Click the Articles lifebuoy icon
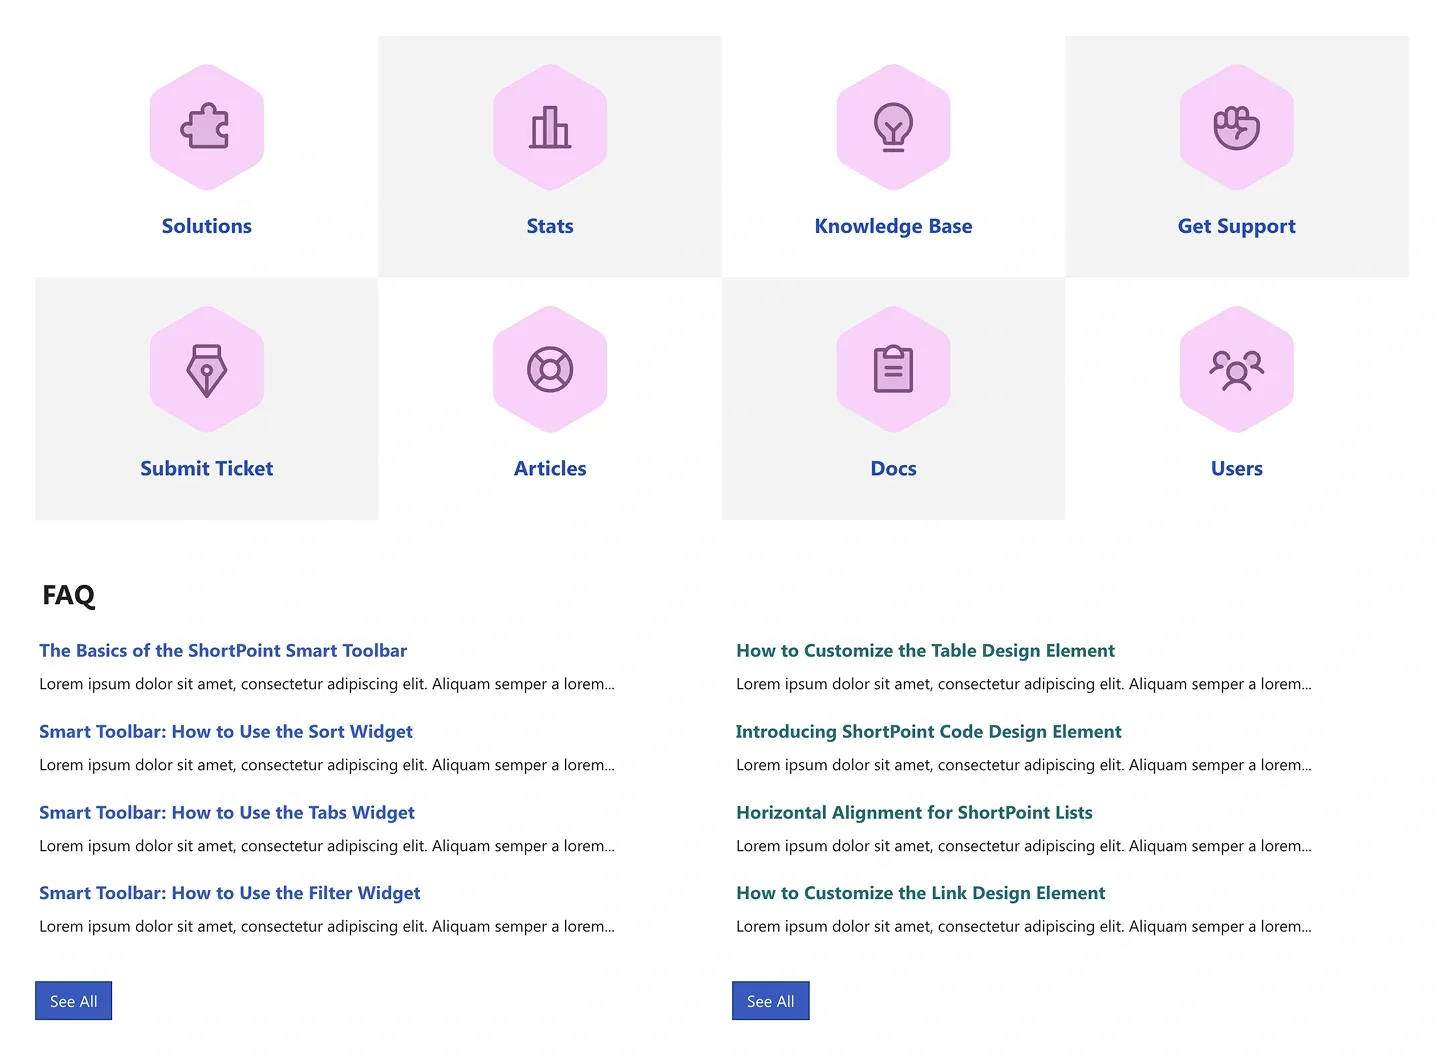The width and height of the screenshot is (1440, 1056). 550,369
